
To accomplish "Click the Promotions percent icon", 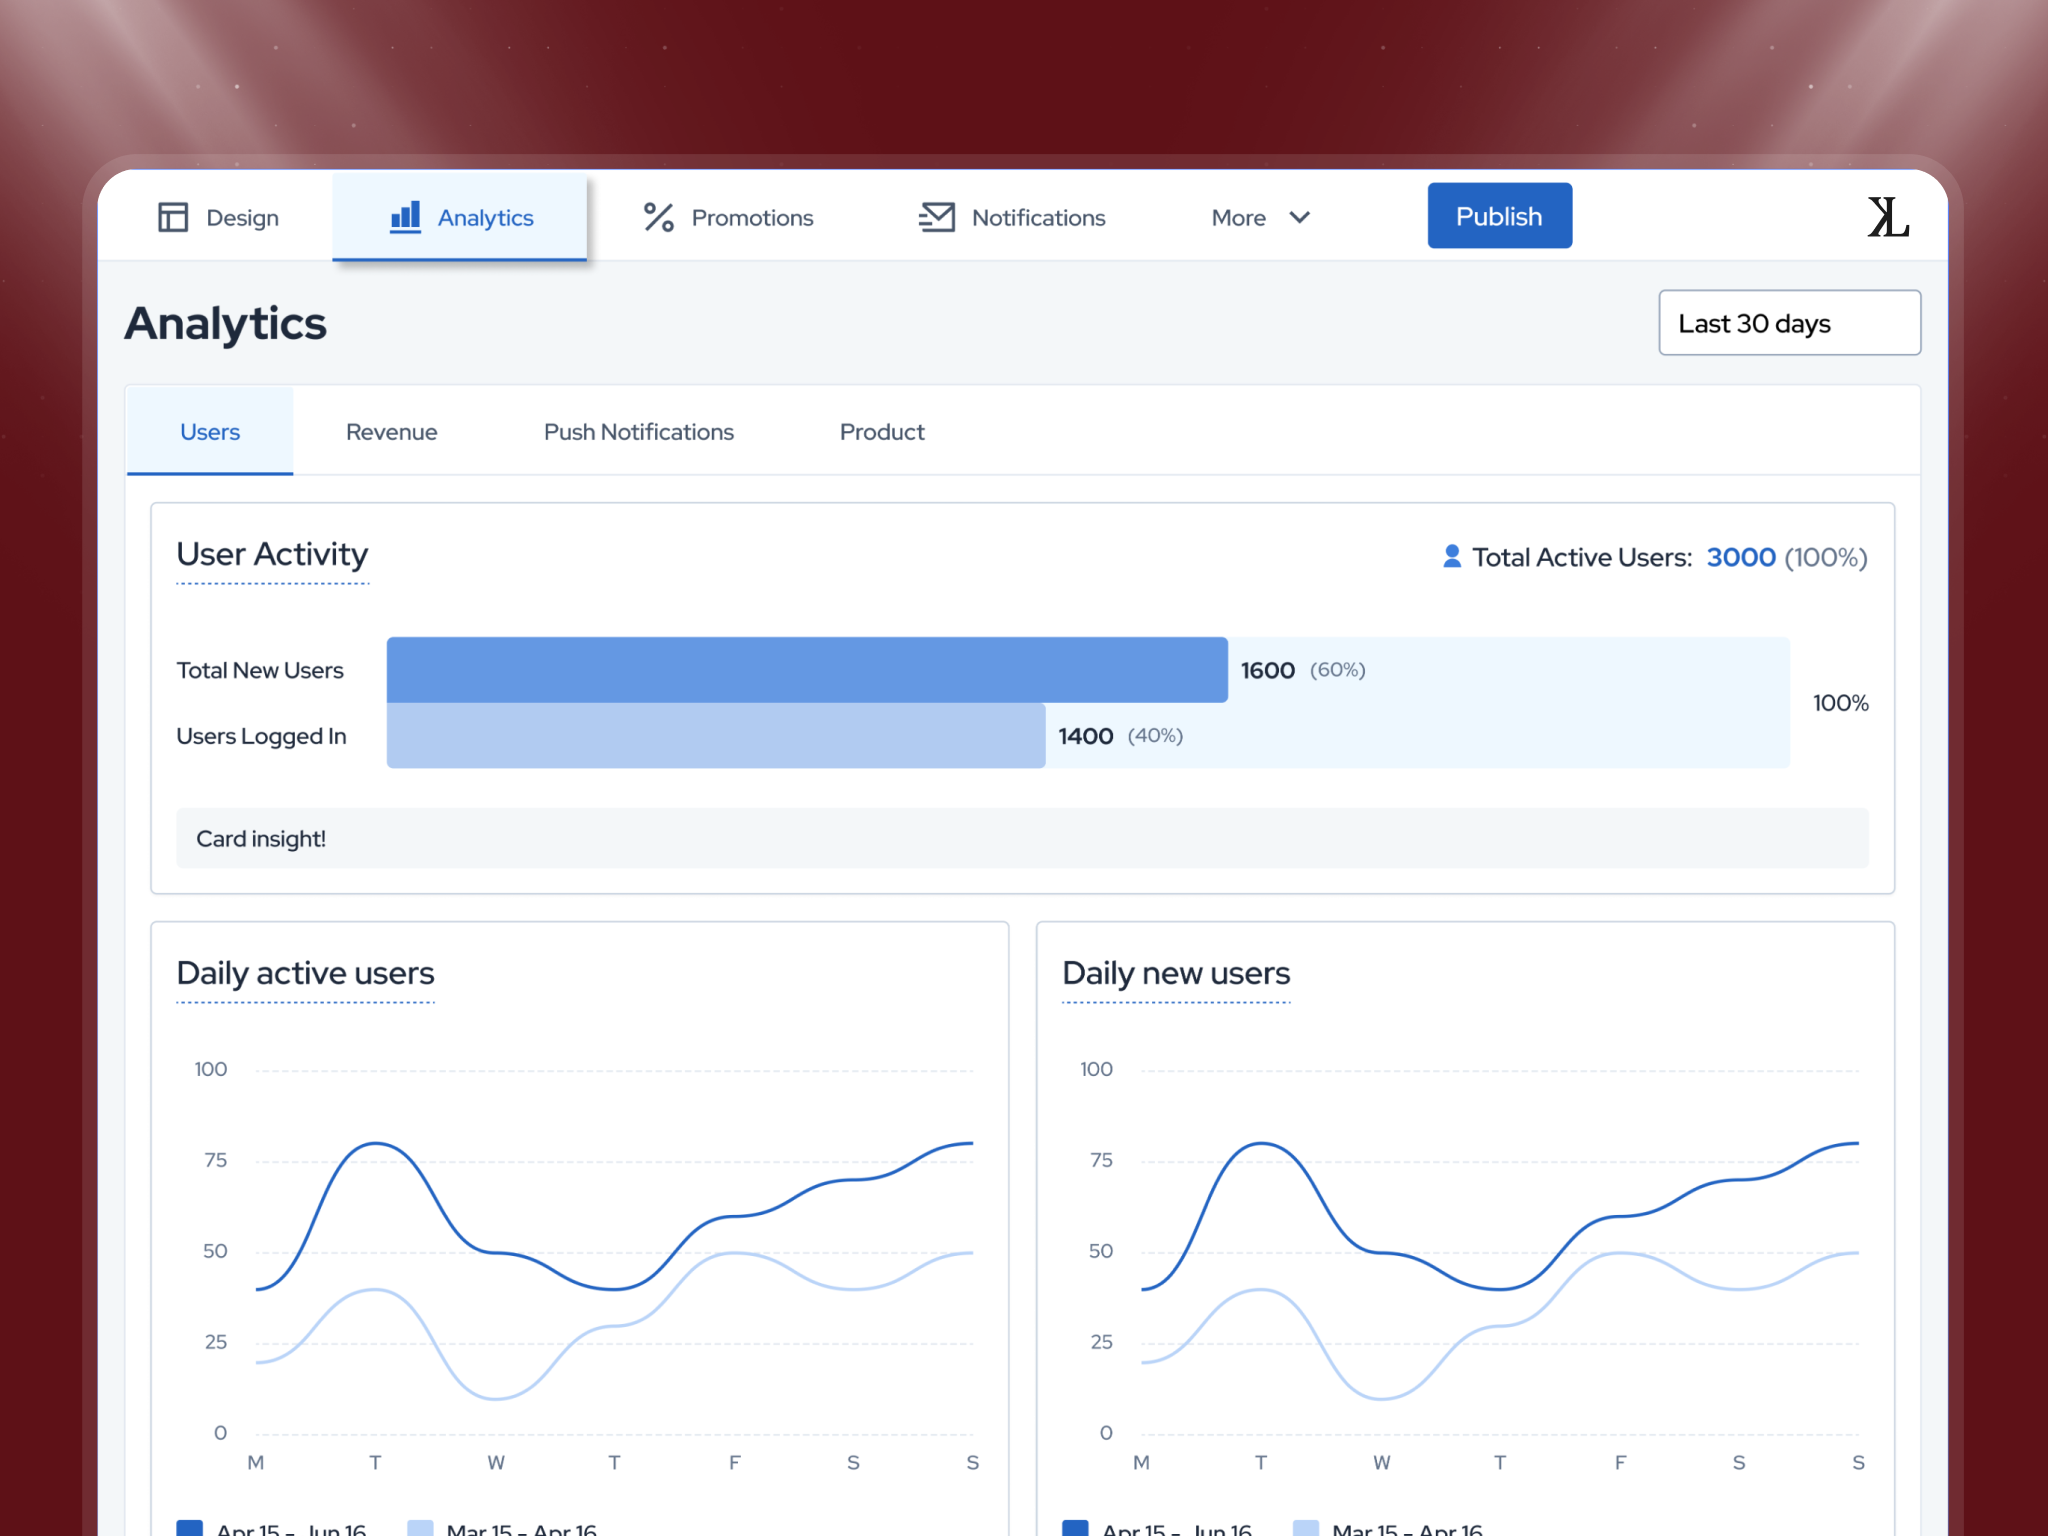I will point(658,217).
